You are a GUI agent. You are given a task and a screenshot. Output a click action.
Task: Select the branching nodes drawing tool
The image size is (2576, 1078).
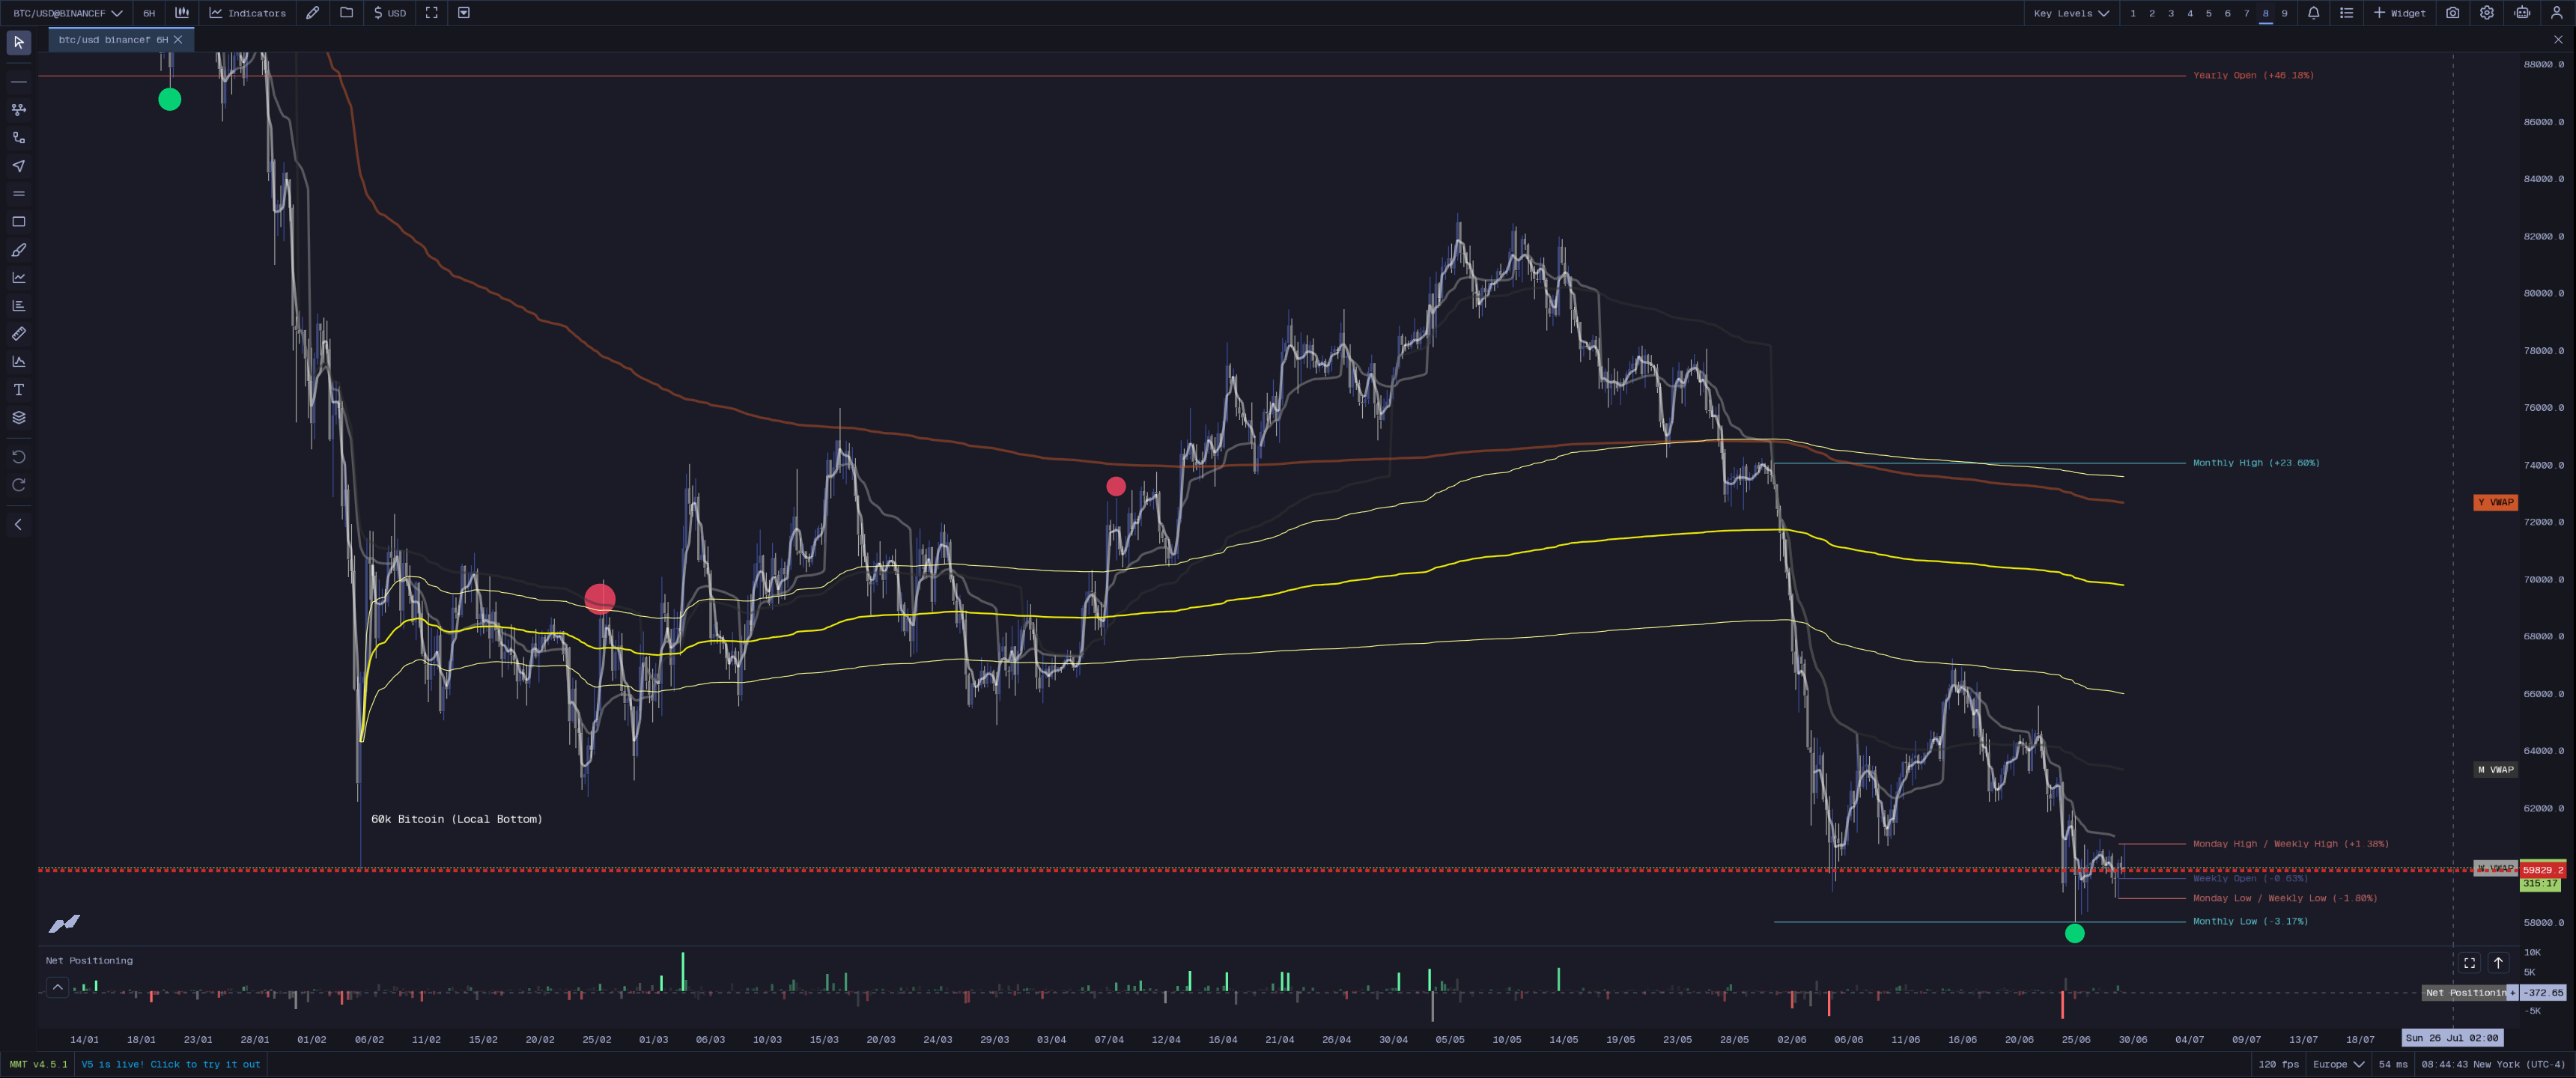pyautogui.click(x=18, y=109)
